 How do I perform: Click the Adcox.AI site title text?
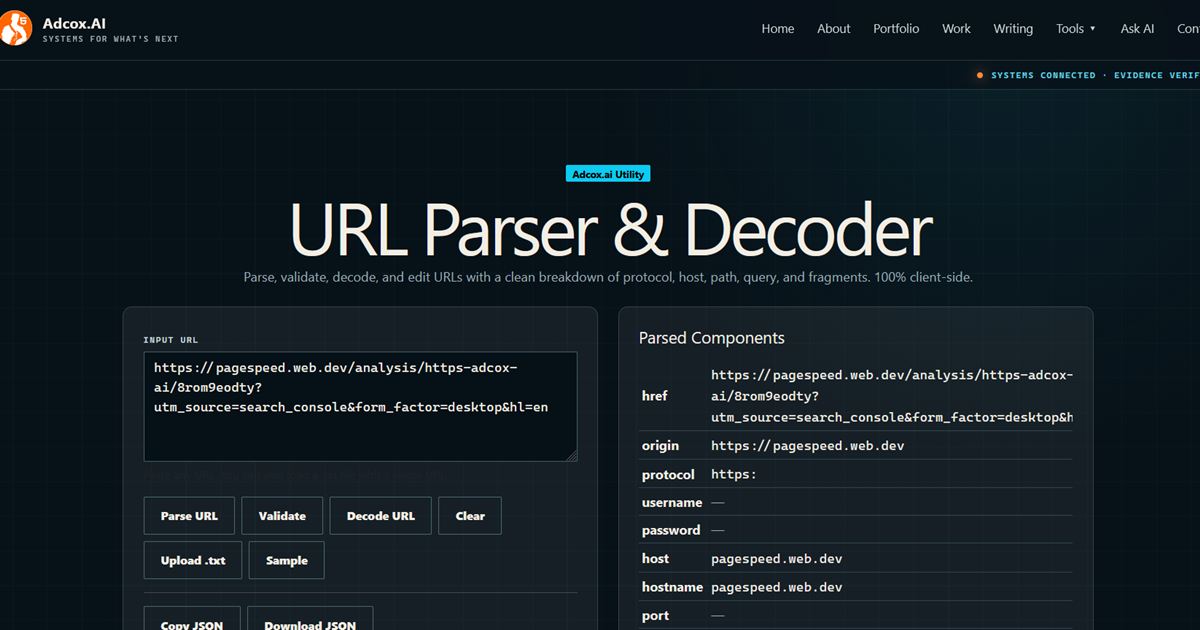point(74,22)
